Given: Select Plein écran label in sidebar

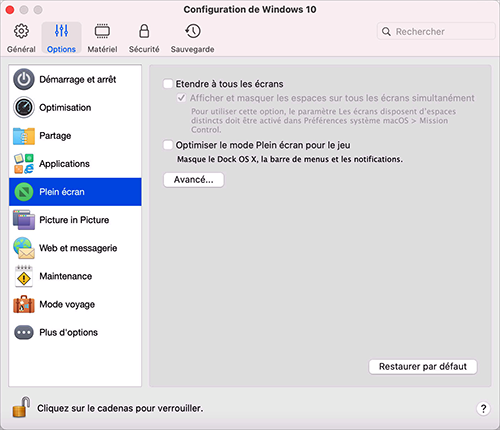Looking at the screenshot, I should click(x=62, y=192).
